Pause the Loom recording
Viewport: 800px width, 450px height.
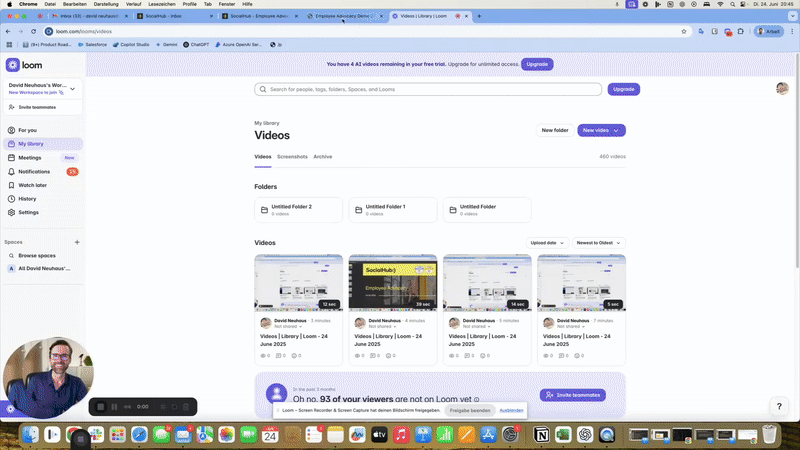click(114, 407)
